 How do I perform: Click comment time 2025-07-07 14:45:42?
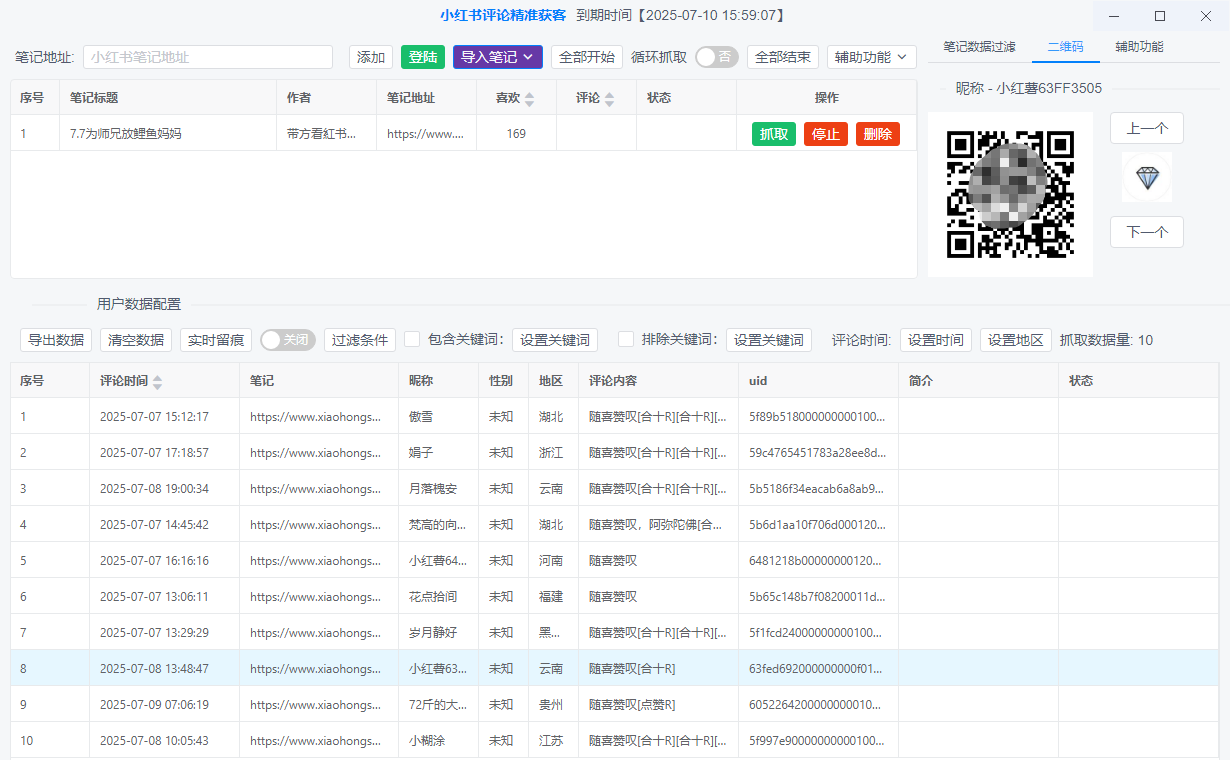[154, 525]
